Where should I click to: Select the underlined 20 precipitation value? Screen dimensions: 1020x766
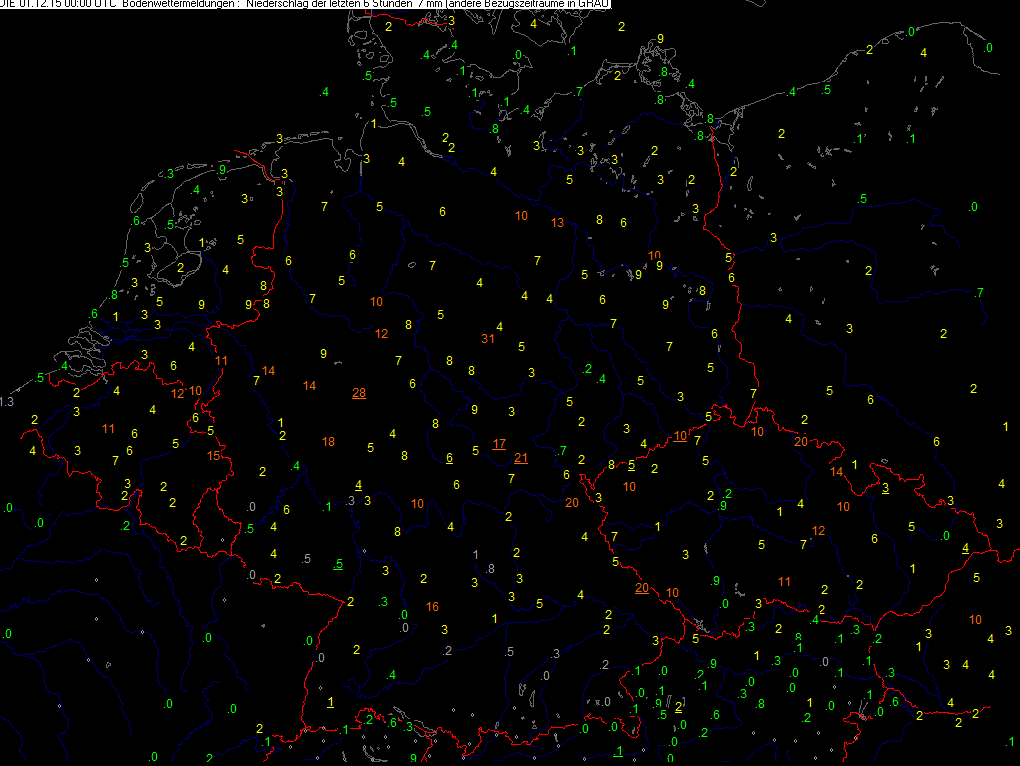point(641,587)
